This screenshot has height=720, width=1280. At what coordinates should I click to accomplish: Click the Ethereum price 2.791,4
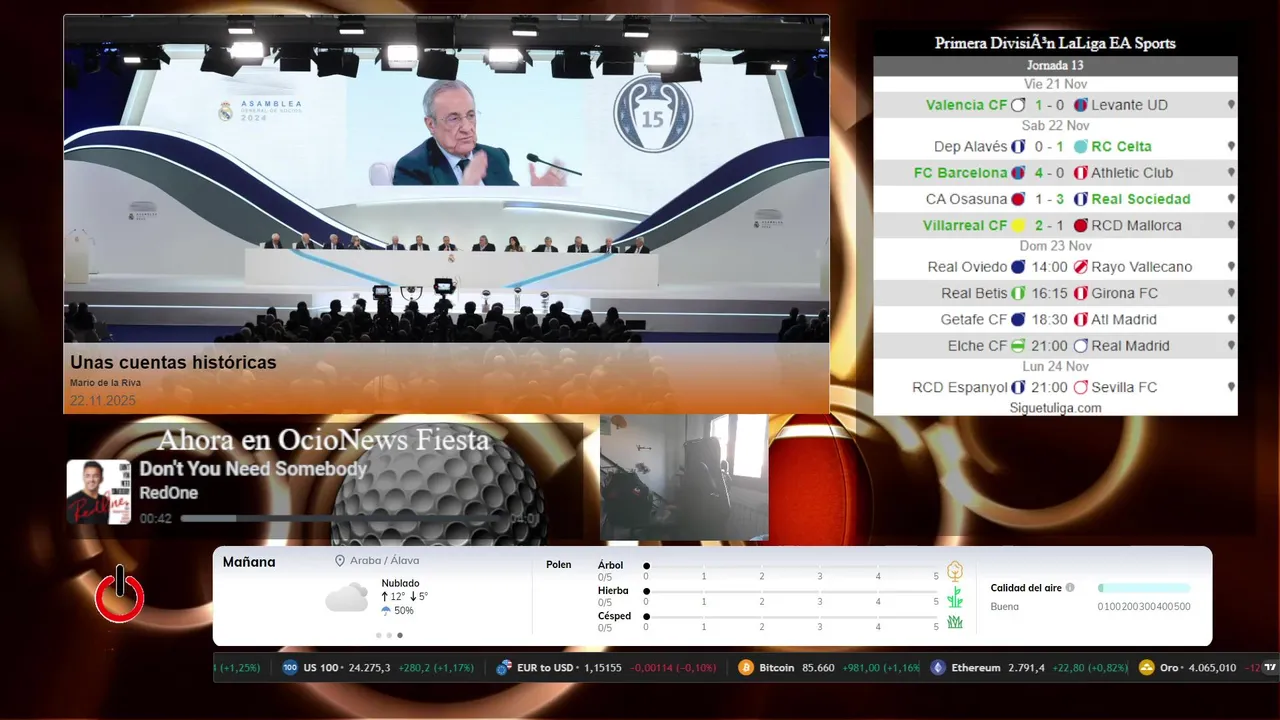coord(1027,667)
